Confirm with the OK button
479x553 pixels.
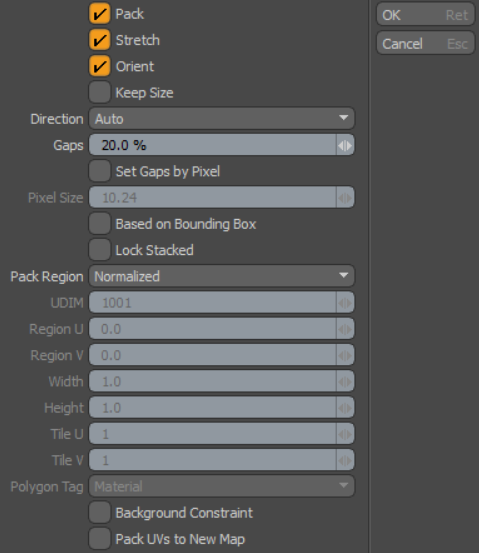click(425, 15)
